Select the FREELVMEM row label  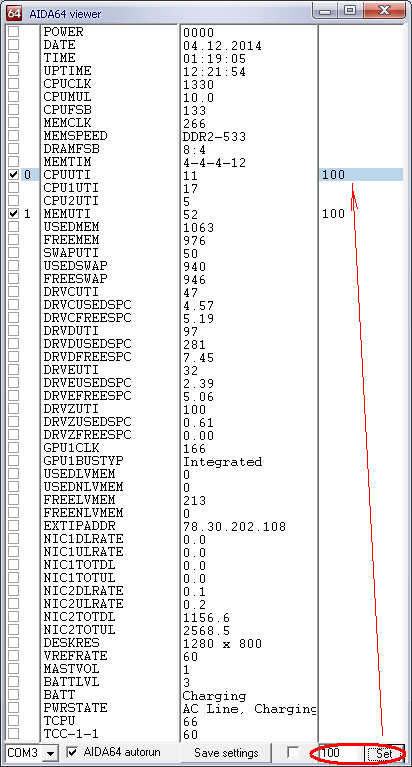click(79, 500)
